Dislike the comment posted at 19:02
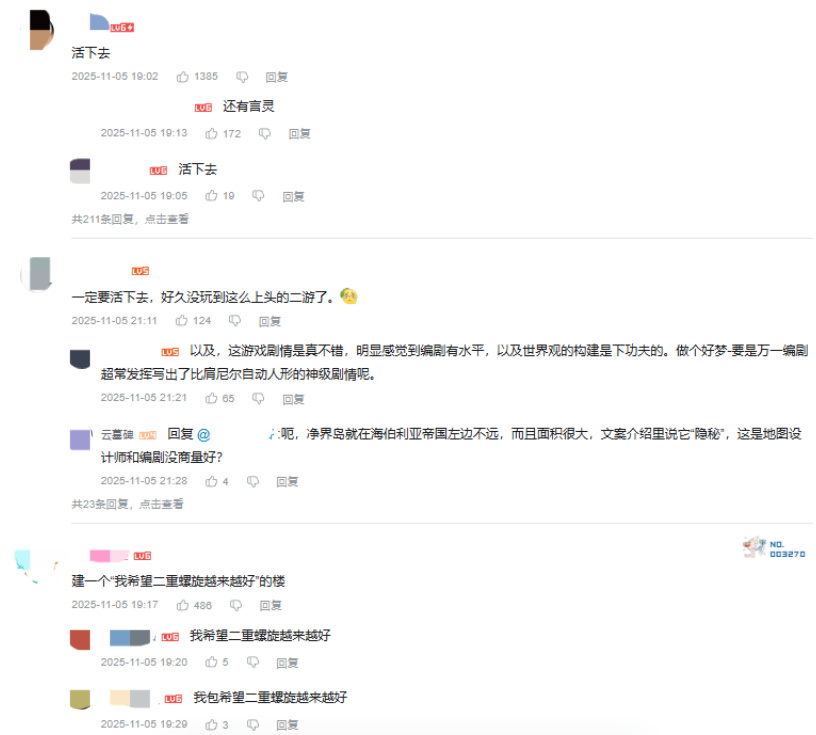816x735 pixels. pyautogui.click(x=242, y=77)
